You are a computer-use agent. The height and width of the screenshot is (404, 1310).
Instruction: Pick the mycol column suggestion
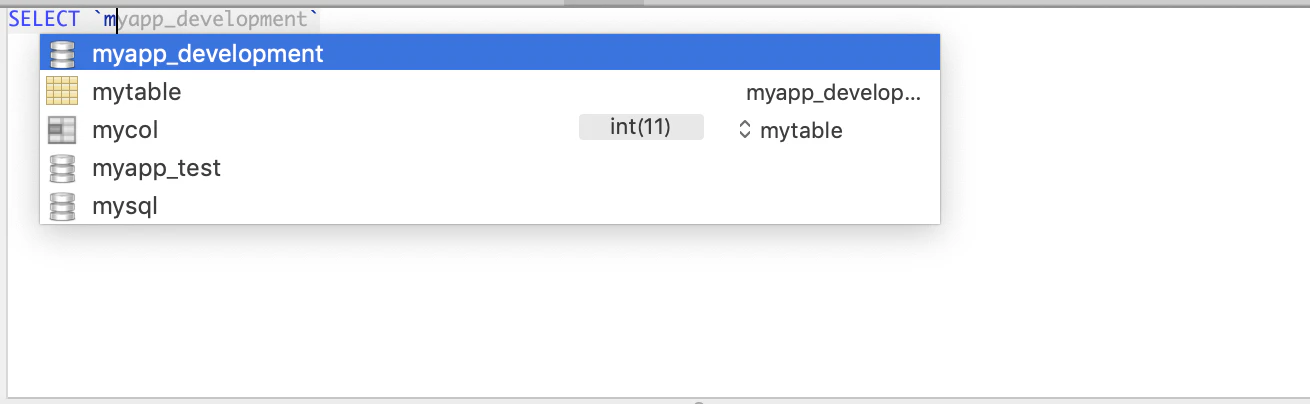pos(125,130)
